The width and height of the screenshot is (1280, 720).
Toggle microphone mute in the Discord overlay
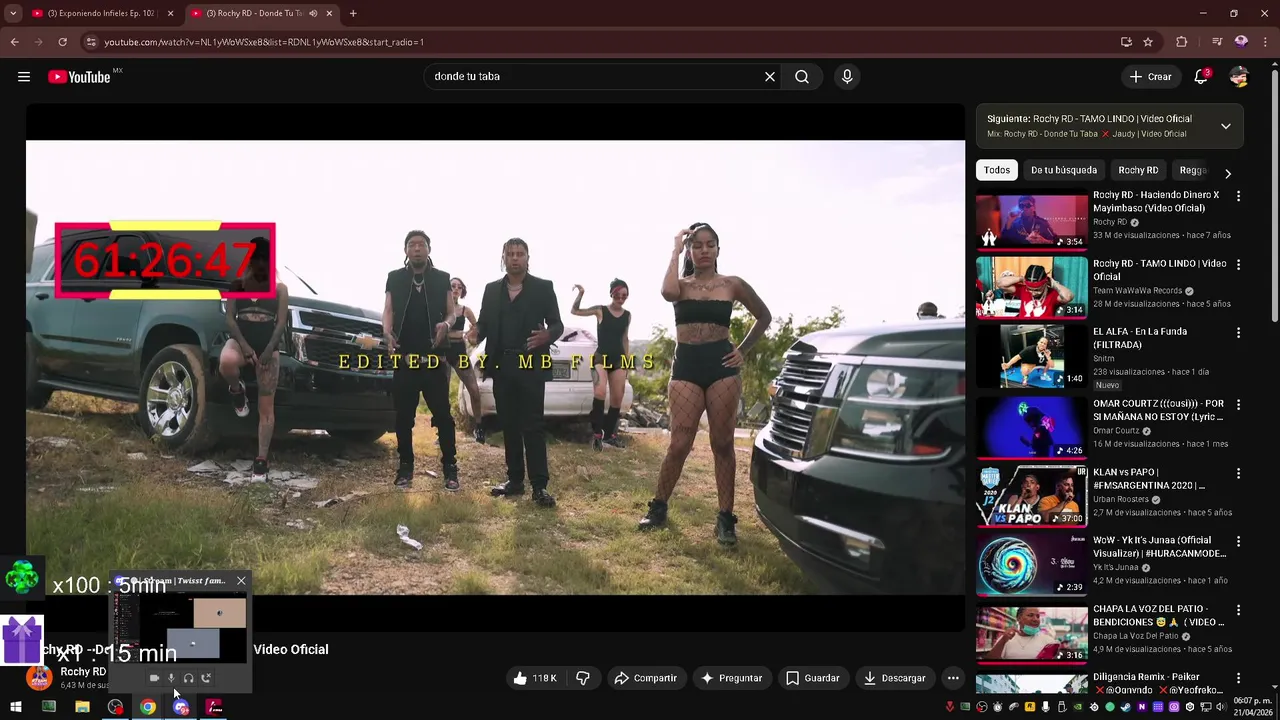[171, 678]
